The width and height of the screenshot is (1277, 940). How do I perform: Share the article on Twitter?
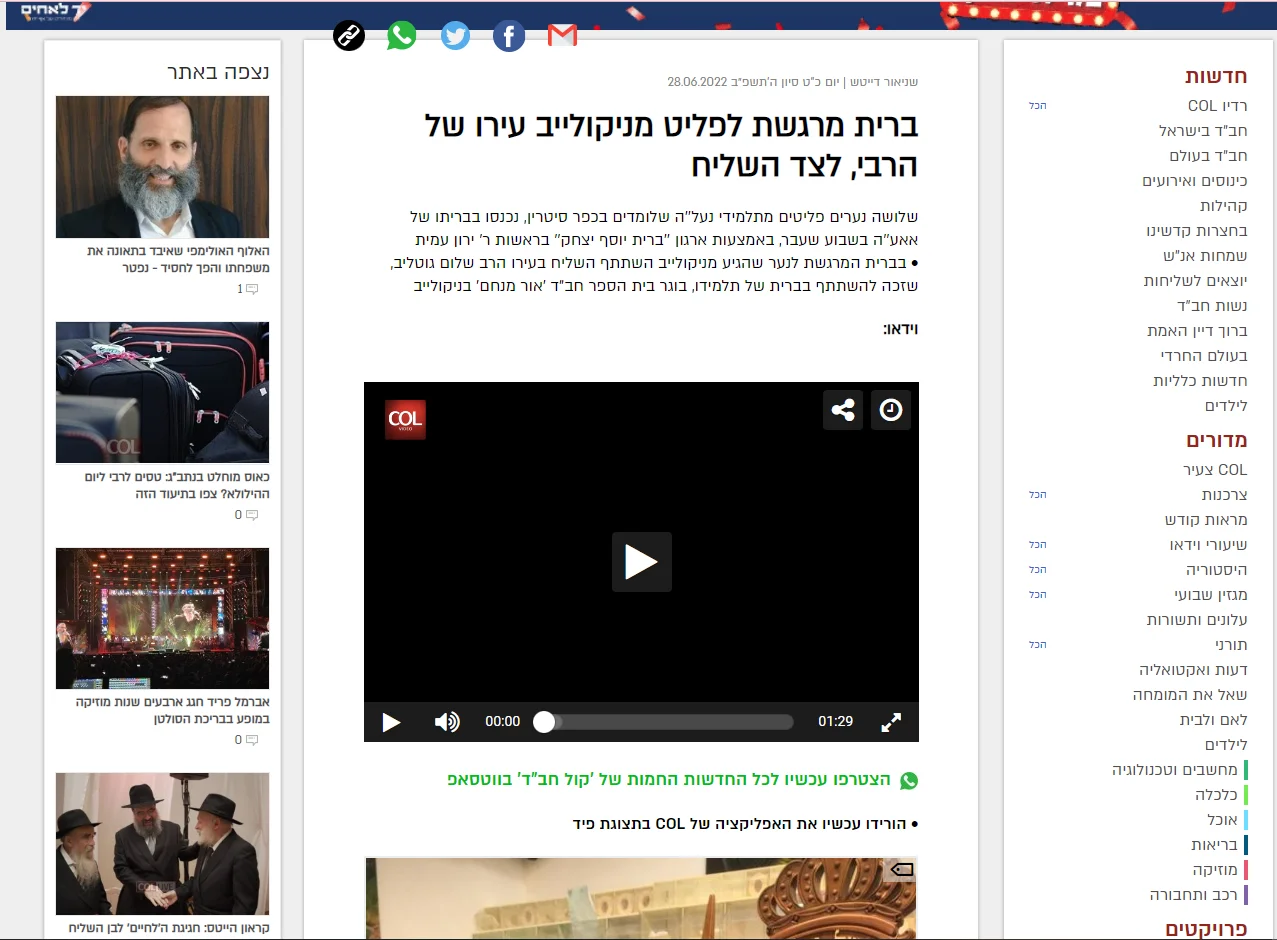455,37
